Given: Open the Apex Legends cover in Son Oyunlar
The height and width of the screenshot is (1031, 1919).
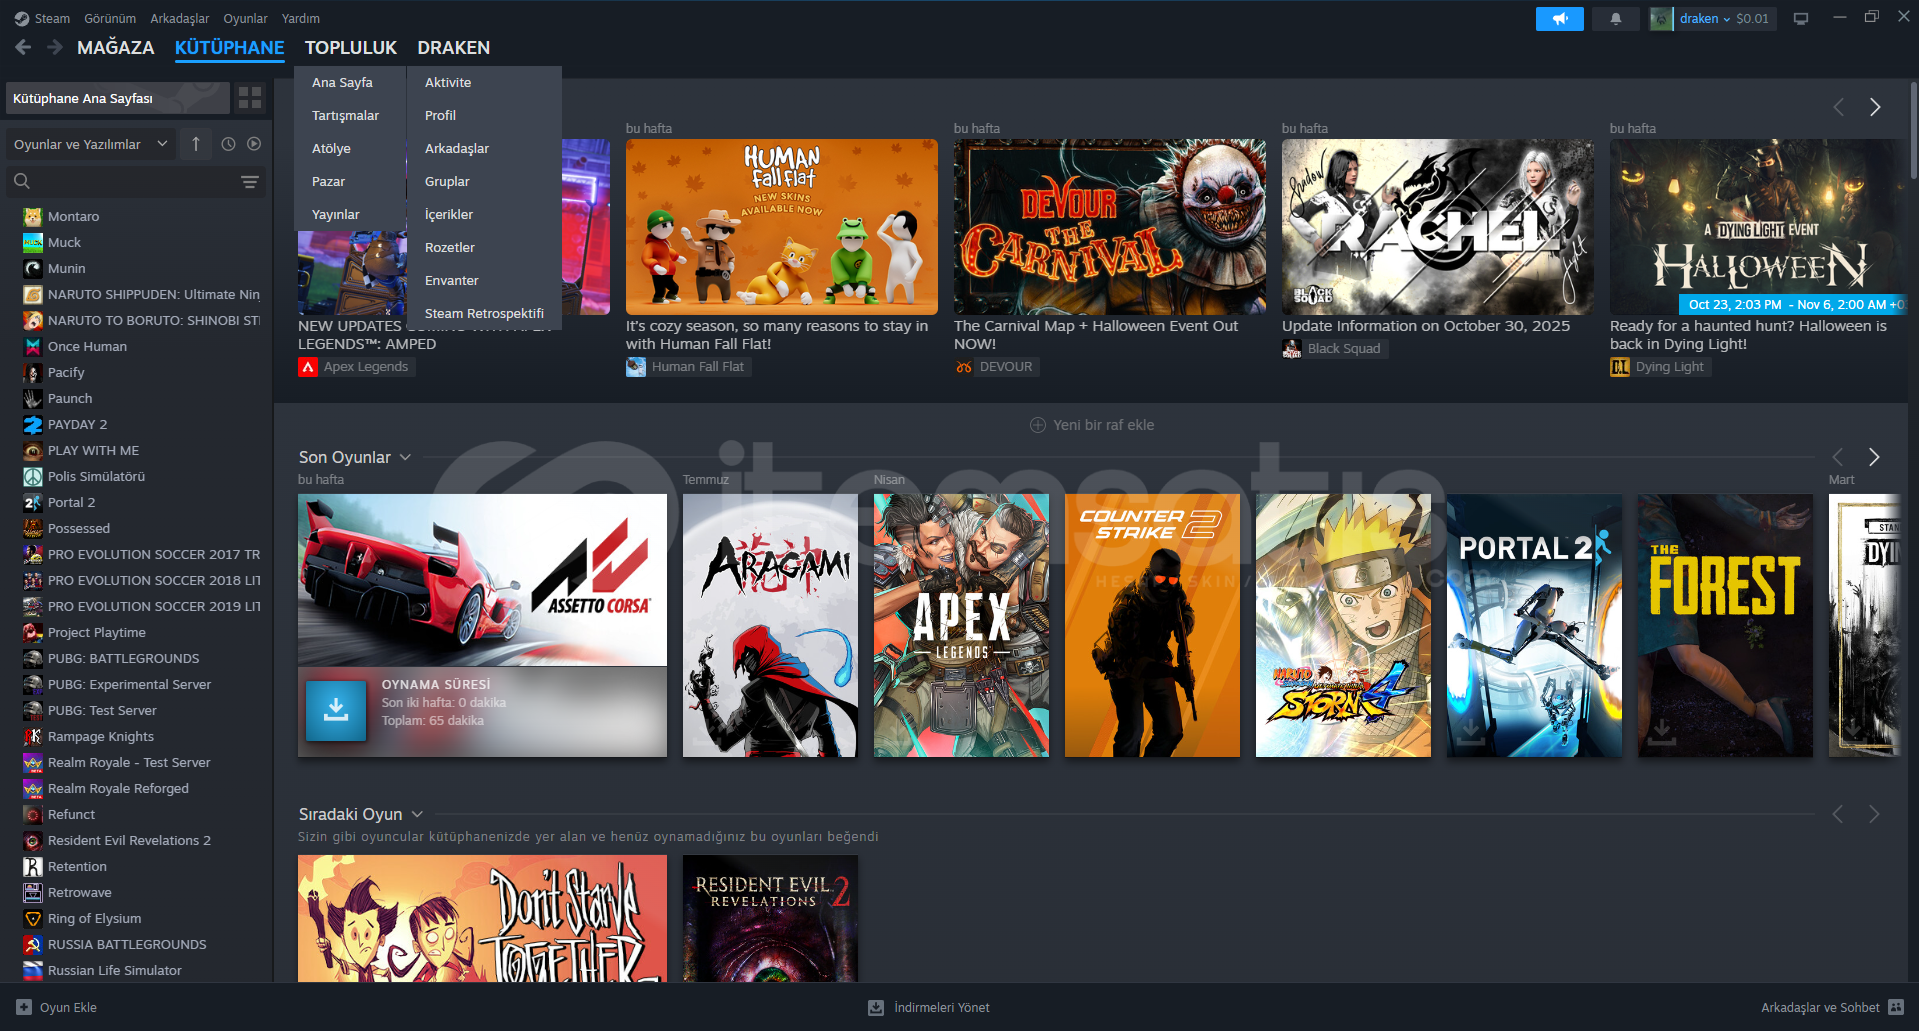Looking at the screenshot, I should (x=961, y=625).
